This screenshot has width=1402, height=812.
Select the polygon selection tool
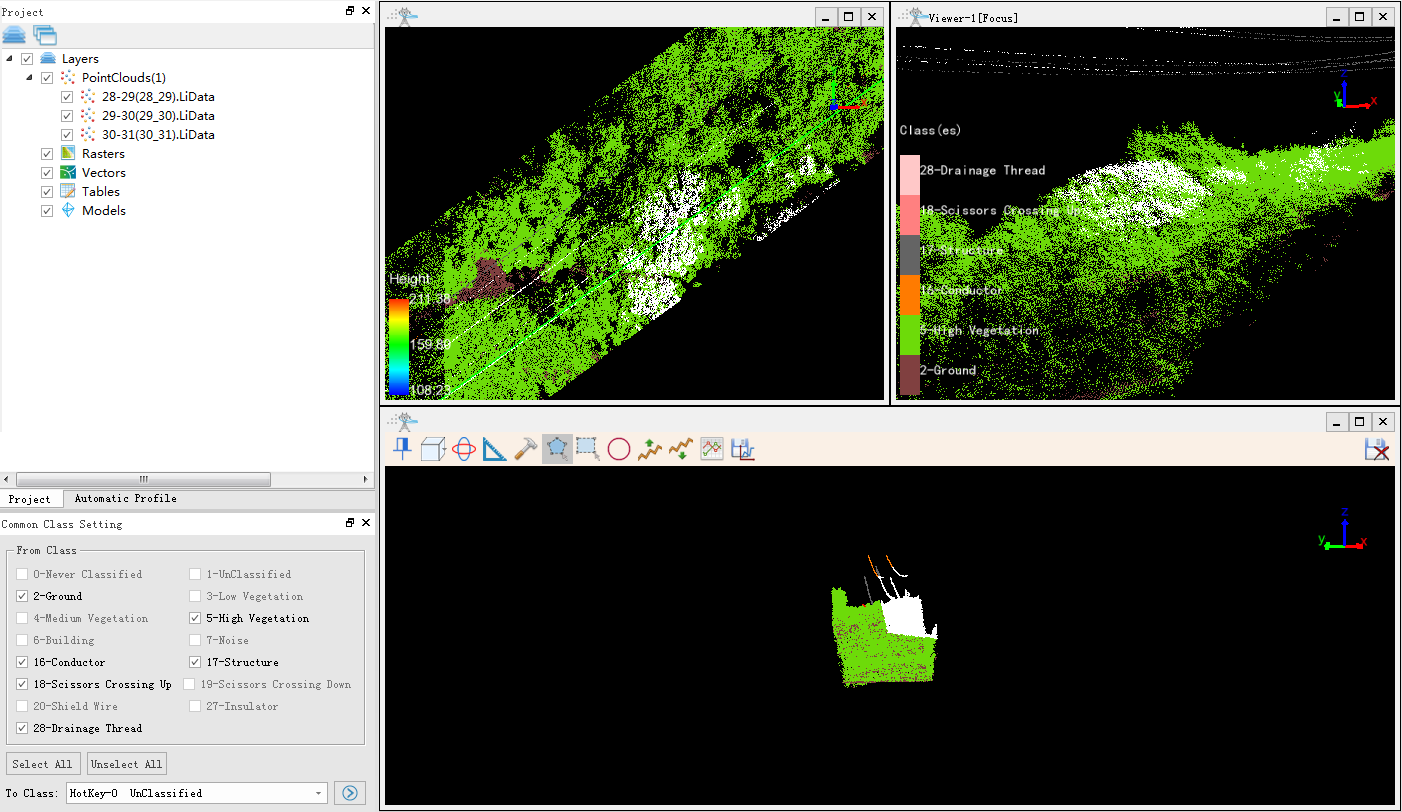557,449
